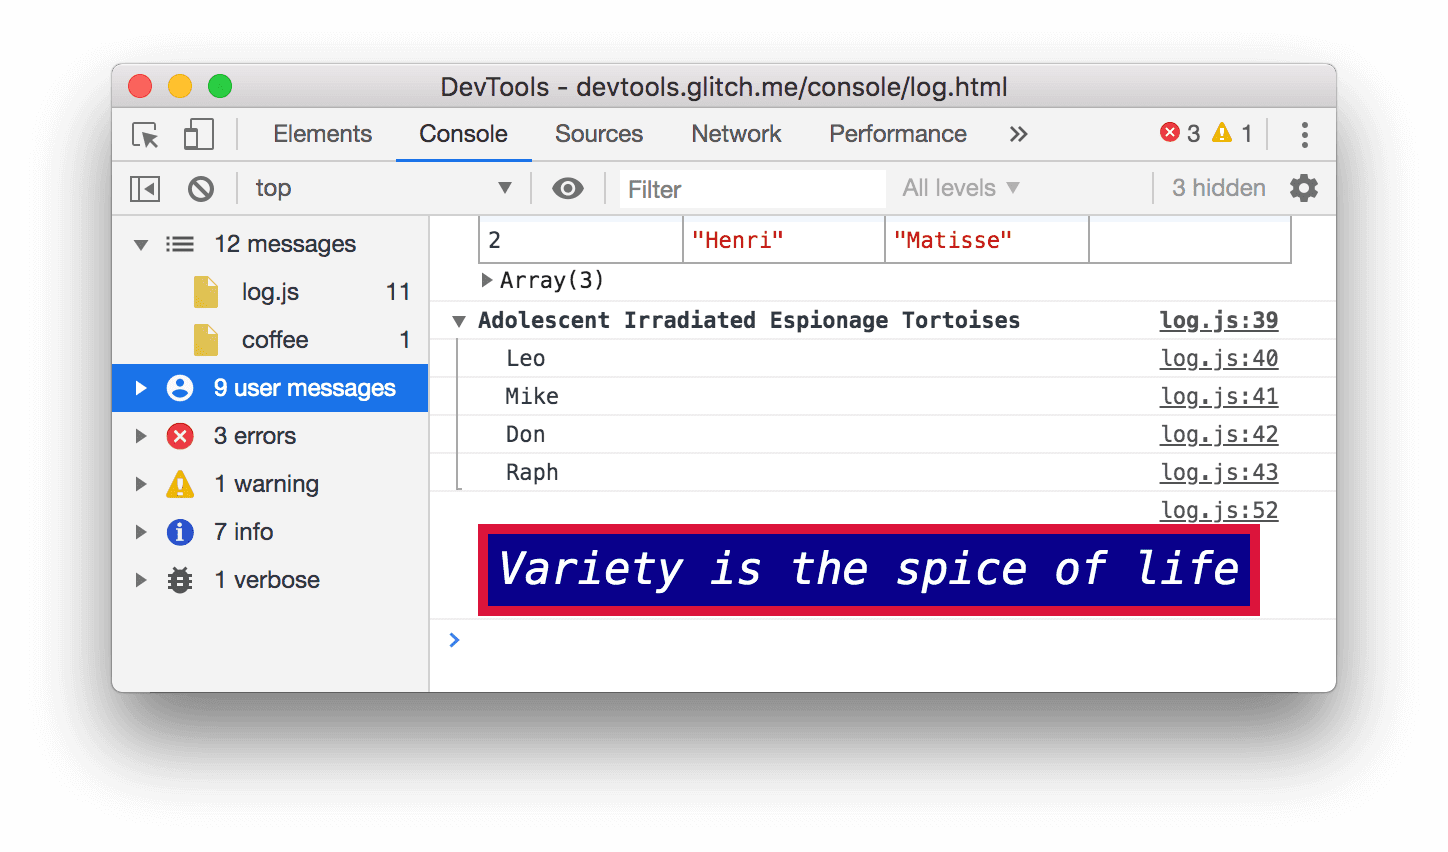Click the red badge showing 3 errors
The image size is (1448, 852).
1182,133
